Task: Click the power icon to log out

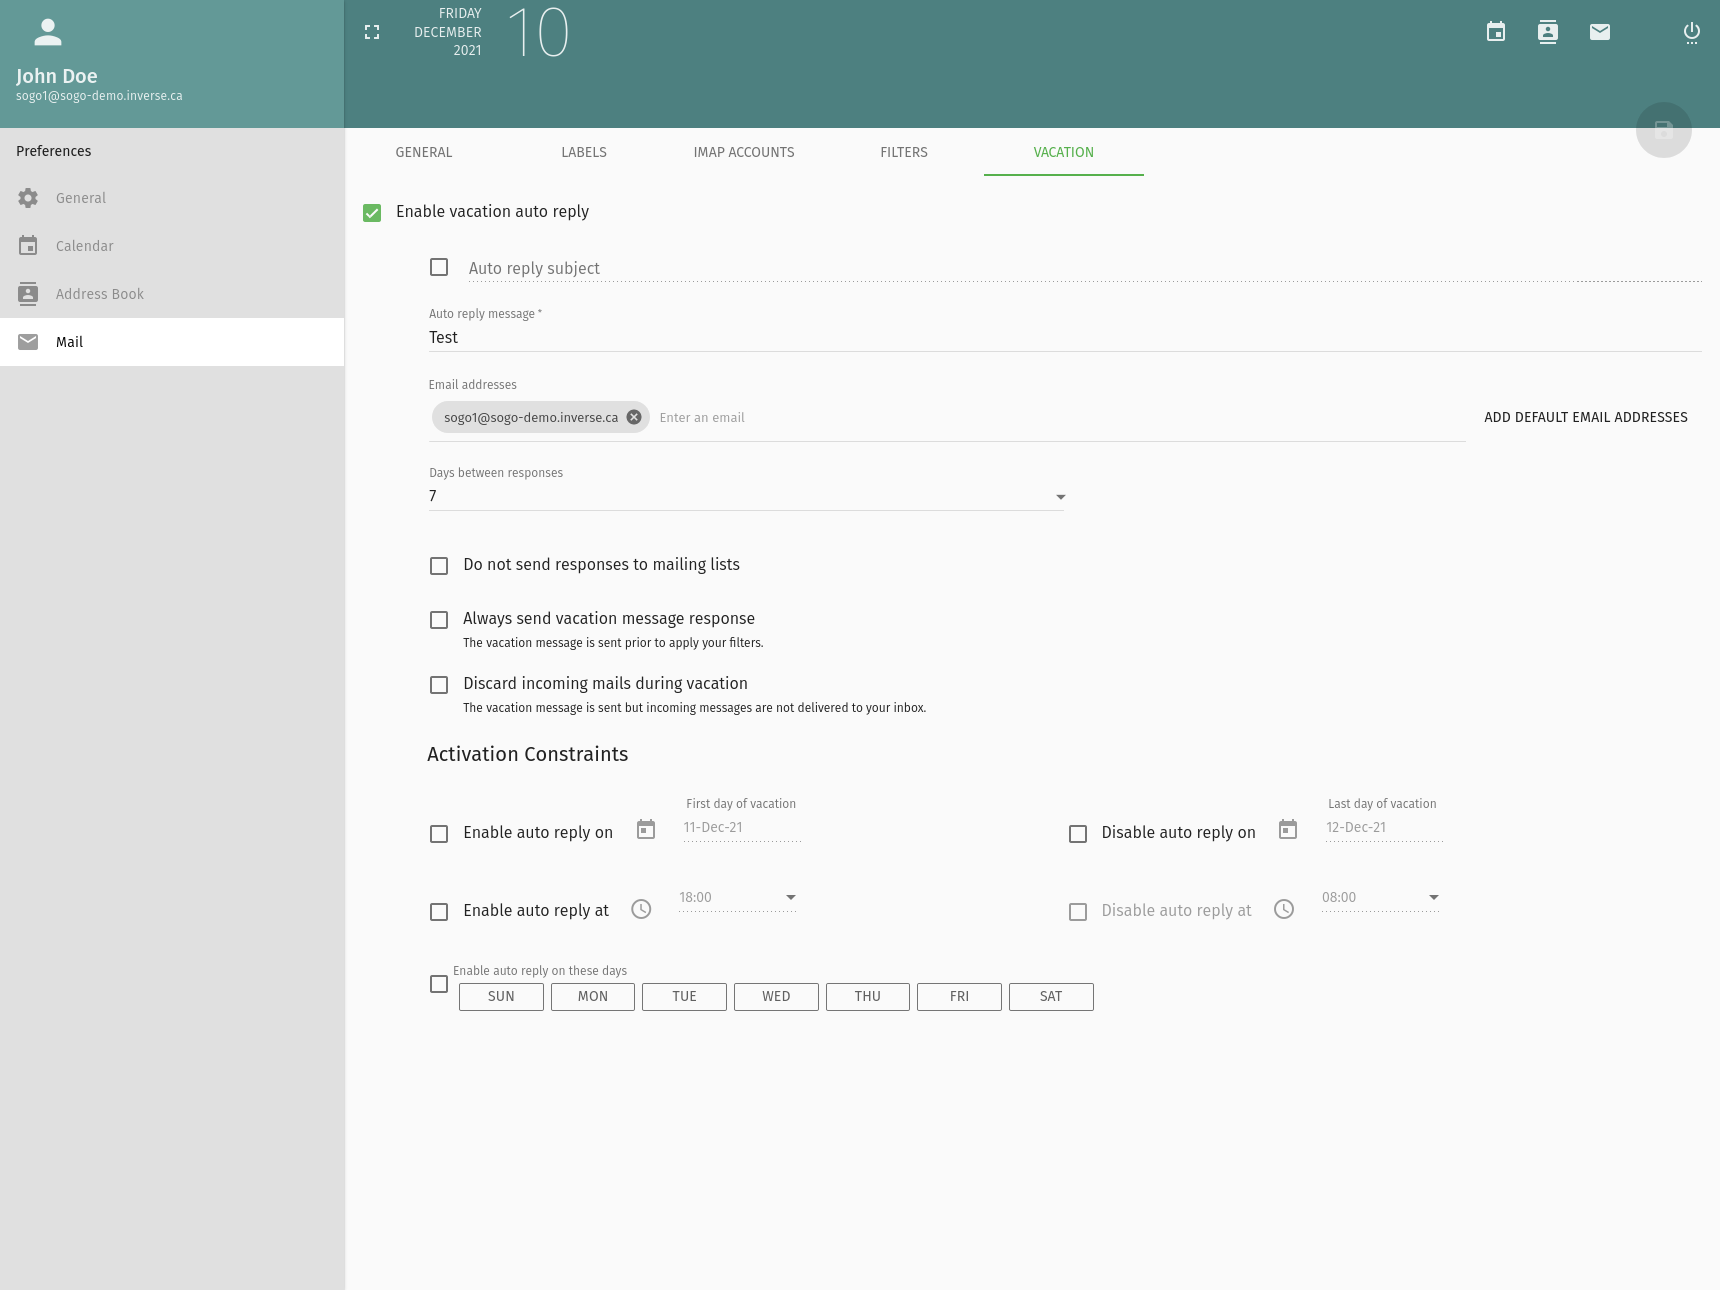Action: (x=1692, y=32)
